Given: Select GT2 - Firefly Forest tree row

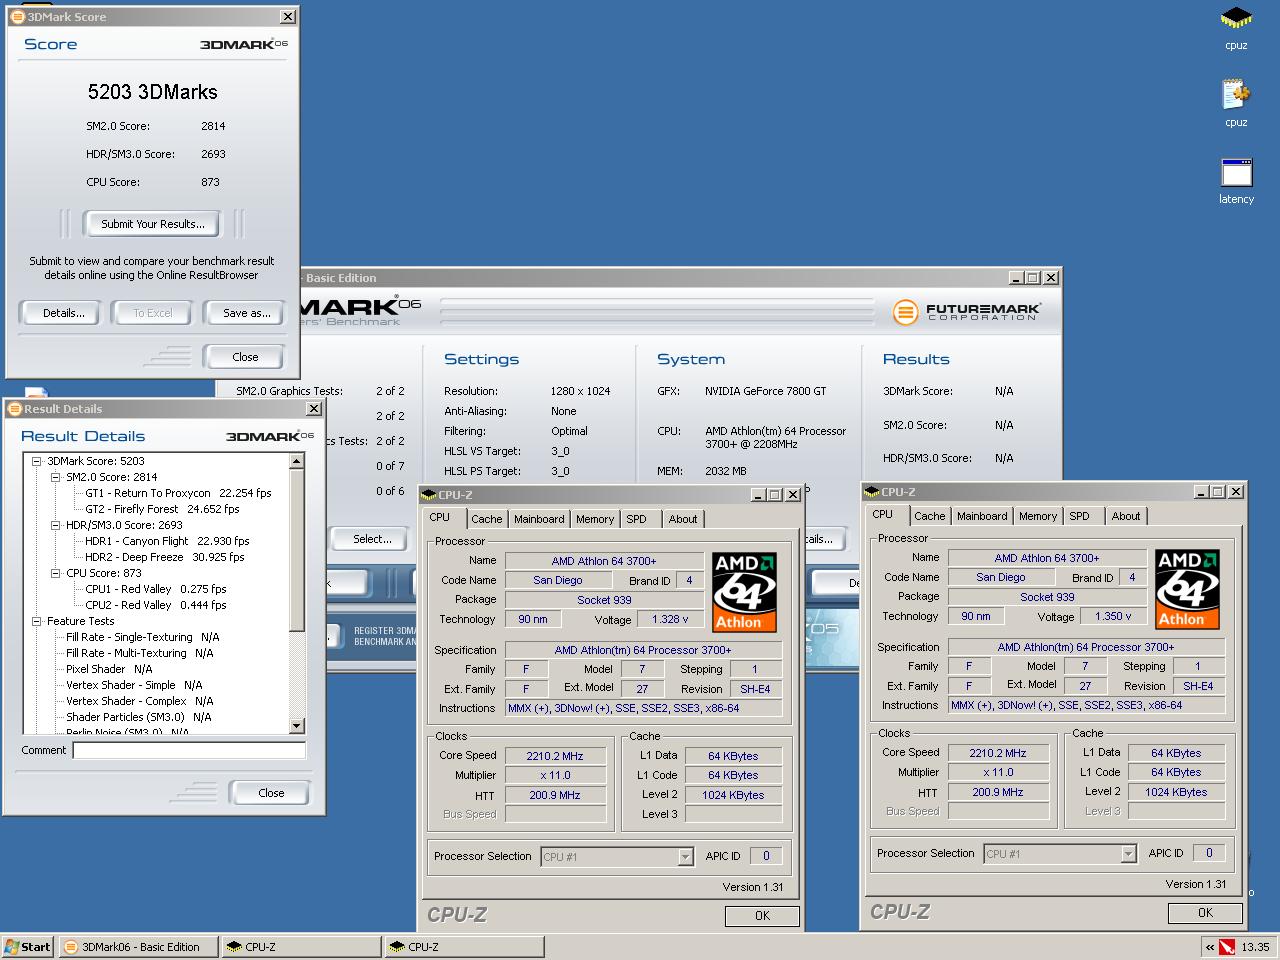Looking at the screenshot, I should (x=162, y=509).
